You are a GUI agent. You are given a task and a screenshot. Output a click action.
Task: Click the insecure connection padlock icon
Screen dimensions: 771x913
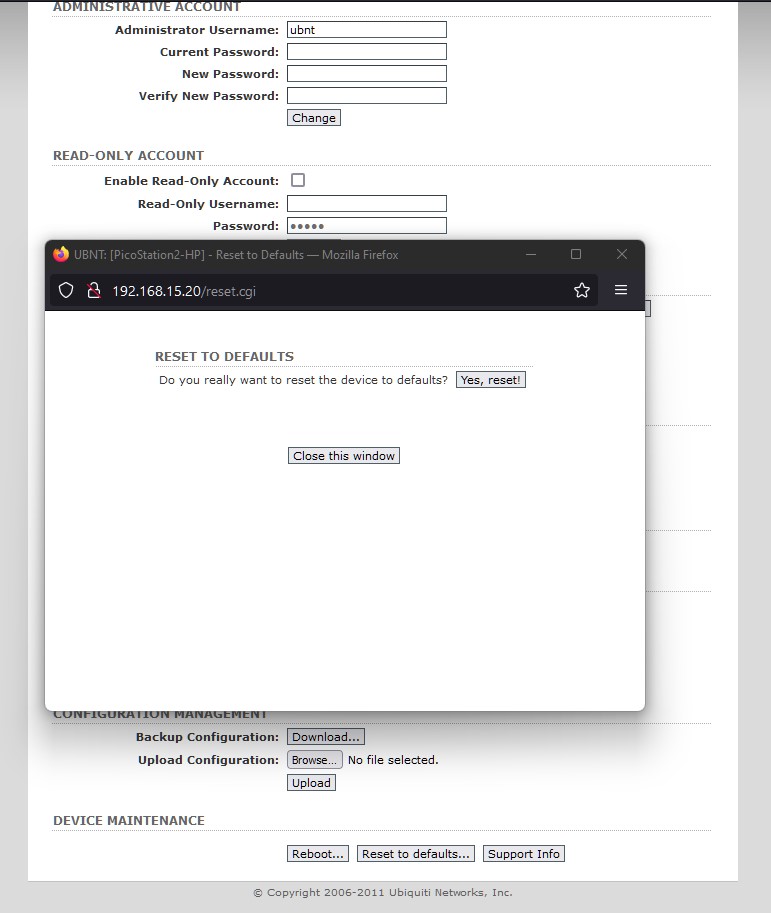point(93,290)
